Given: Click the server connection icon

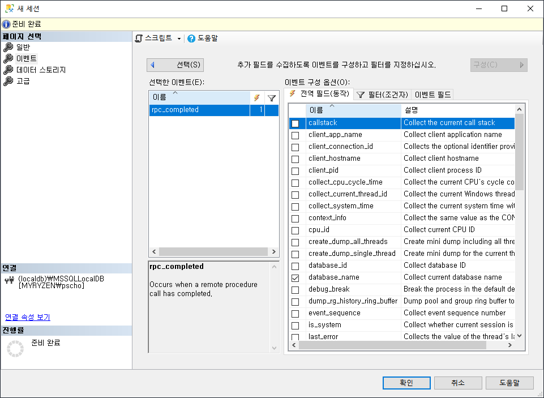Looking at the screenshot, I should (x=9, y=280).
